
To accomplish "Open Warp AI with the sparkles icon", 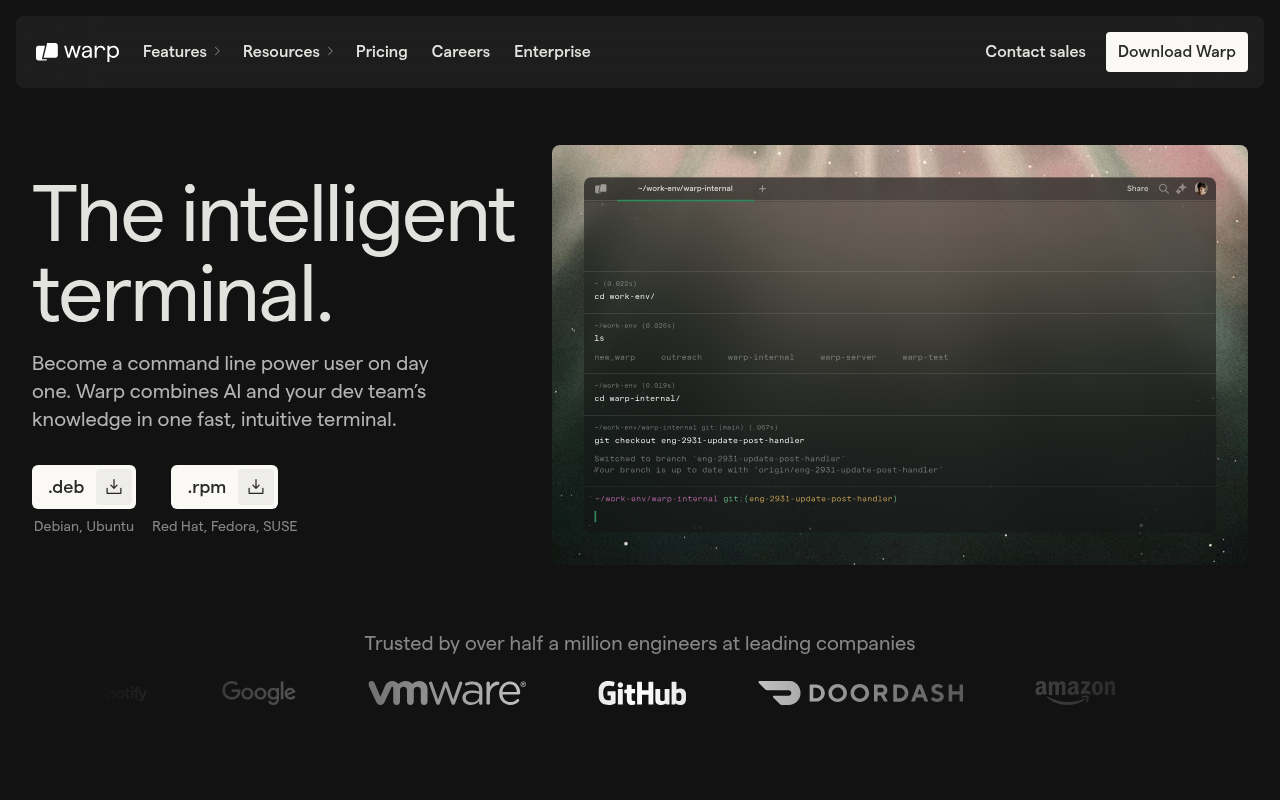I will [1181, 188].
